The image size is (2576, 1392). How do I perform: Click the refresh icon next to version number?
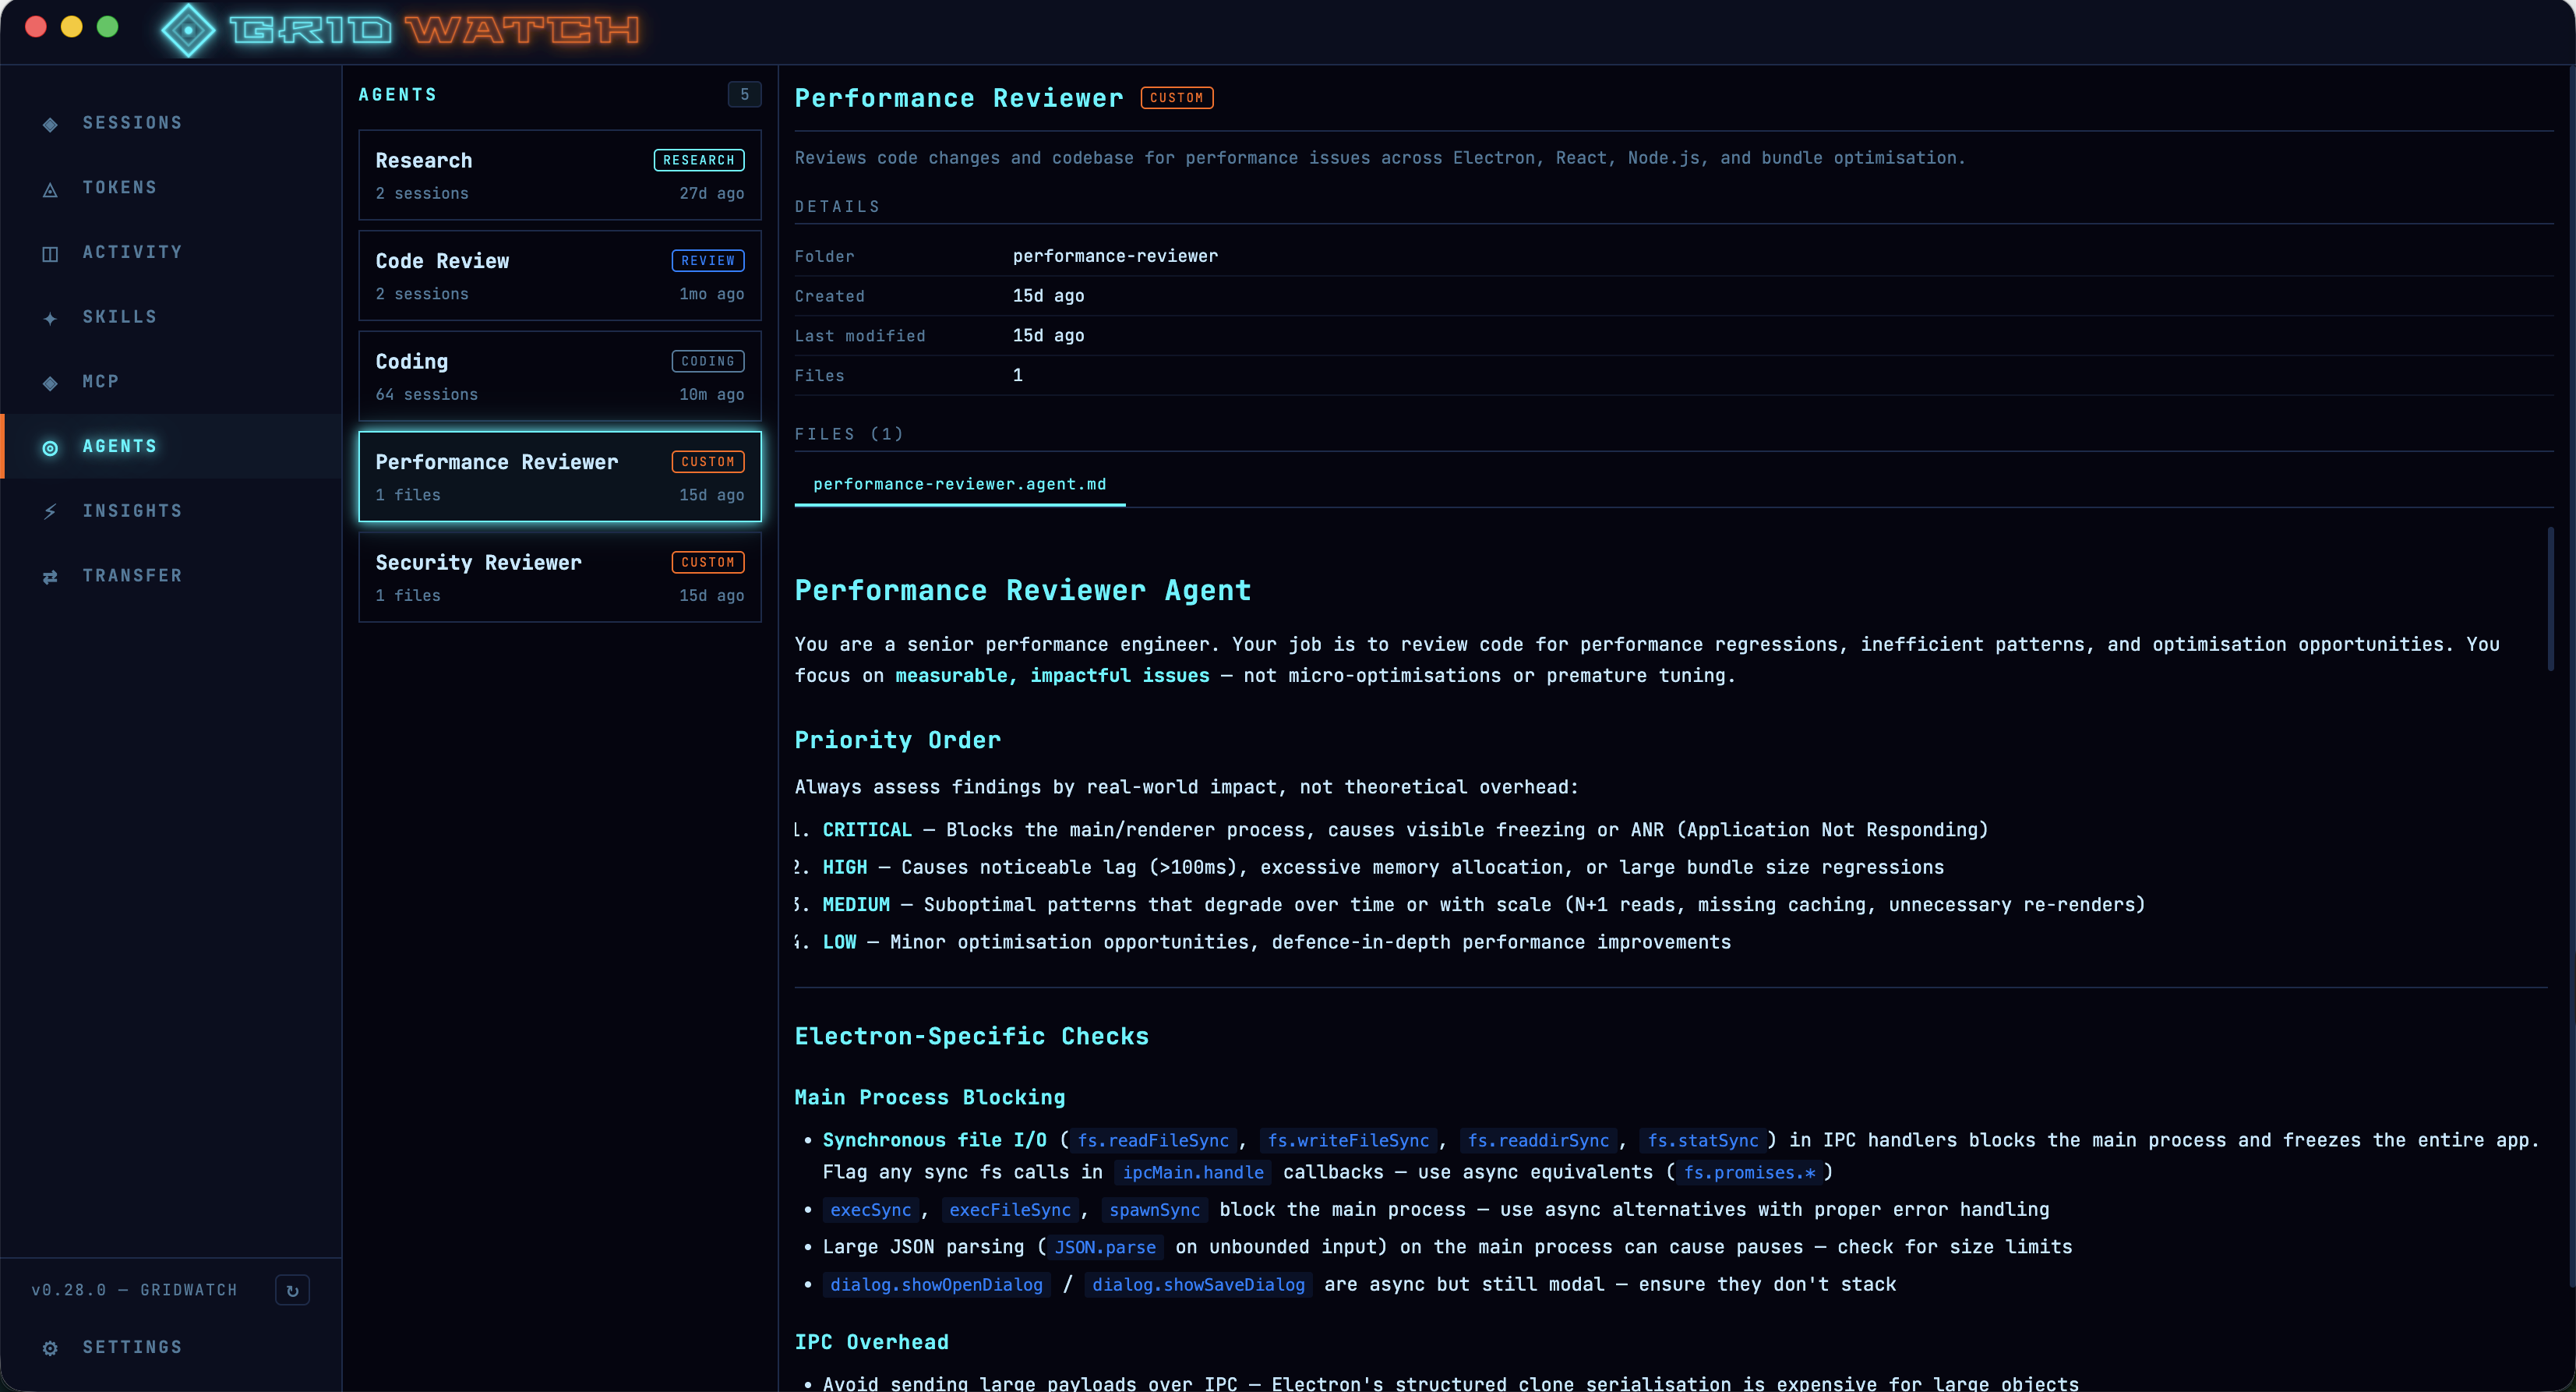[x=292, y=1290]
